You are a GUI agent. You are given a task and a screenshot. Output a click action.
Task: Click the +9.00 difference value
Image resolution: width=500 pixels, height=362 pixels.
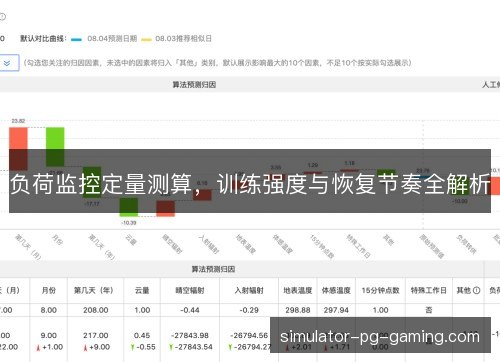[x=100, y=347]
